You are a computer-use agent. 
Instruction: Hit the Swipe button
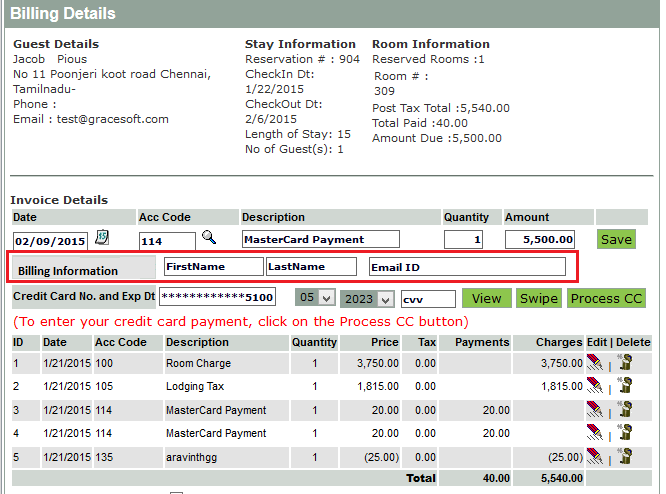pyautogui.click(x=539, y=298)
